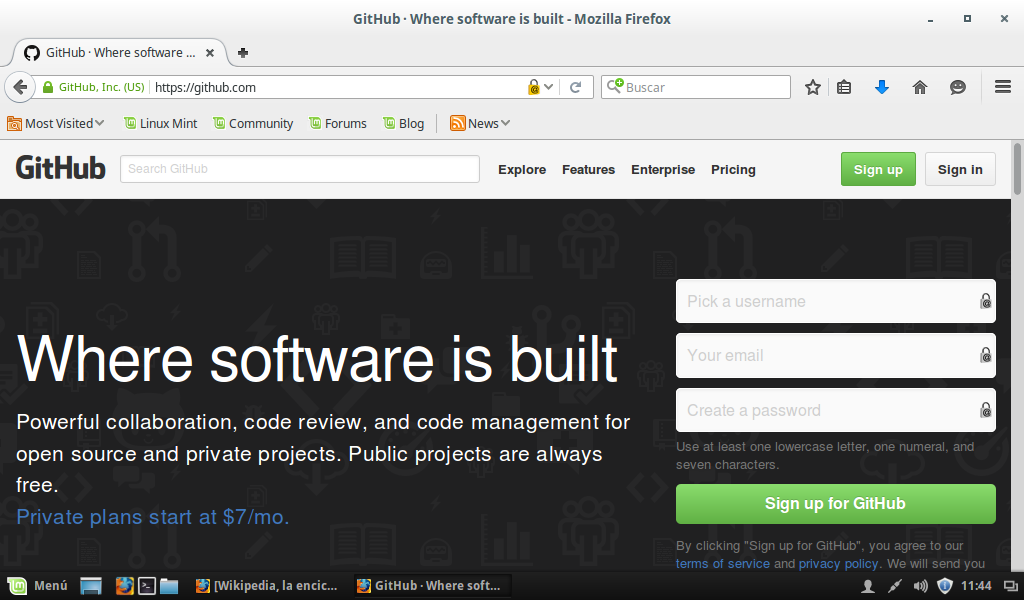Viewport: 1024px width, 600px height.
Task: Bookmark this page with the star icon
Action: click(812, 87)
